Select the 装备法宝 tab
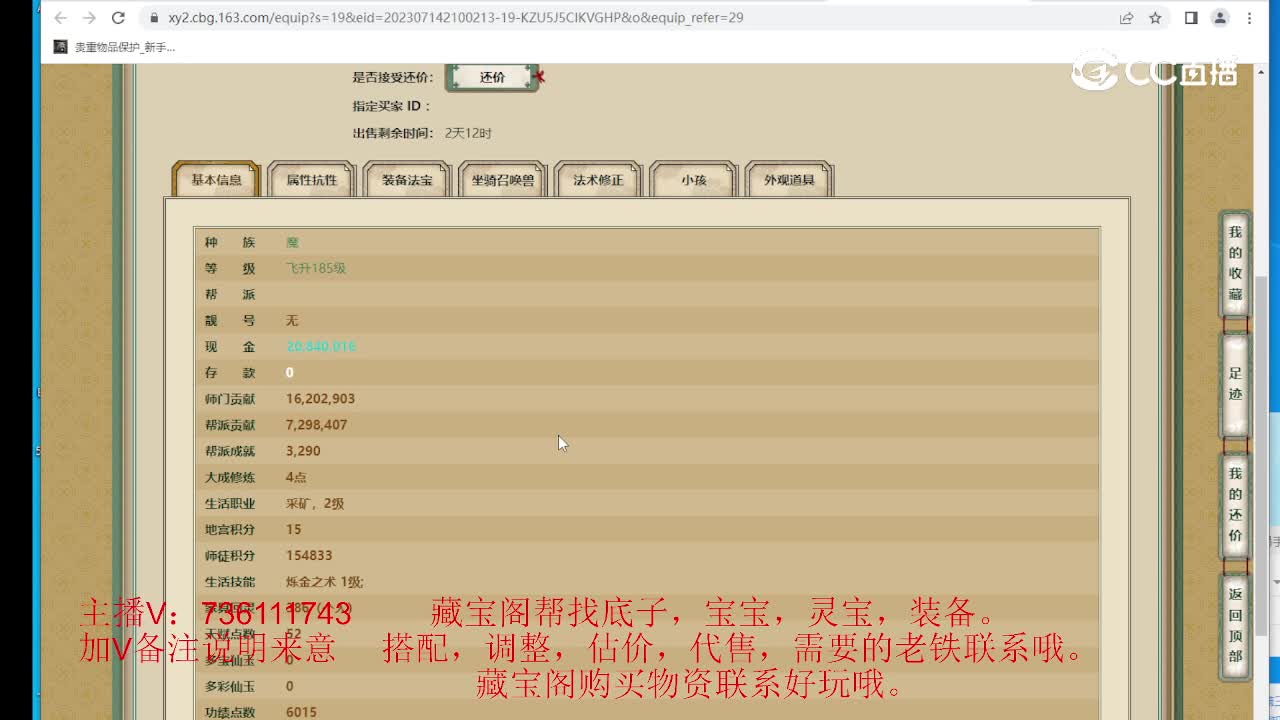The height and width of the screenshot is (720, 1280). pyautogui.click(x=407, y=180)
